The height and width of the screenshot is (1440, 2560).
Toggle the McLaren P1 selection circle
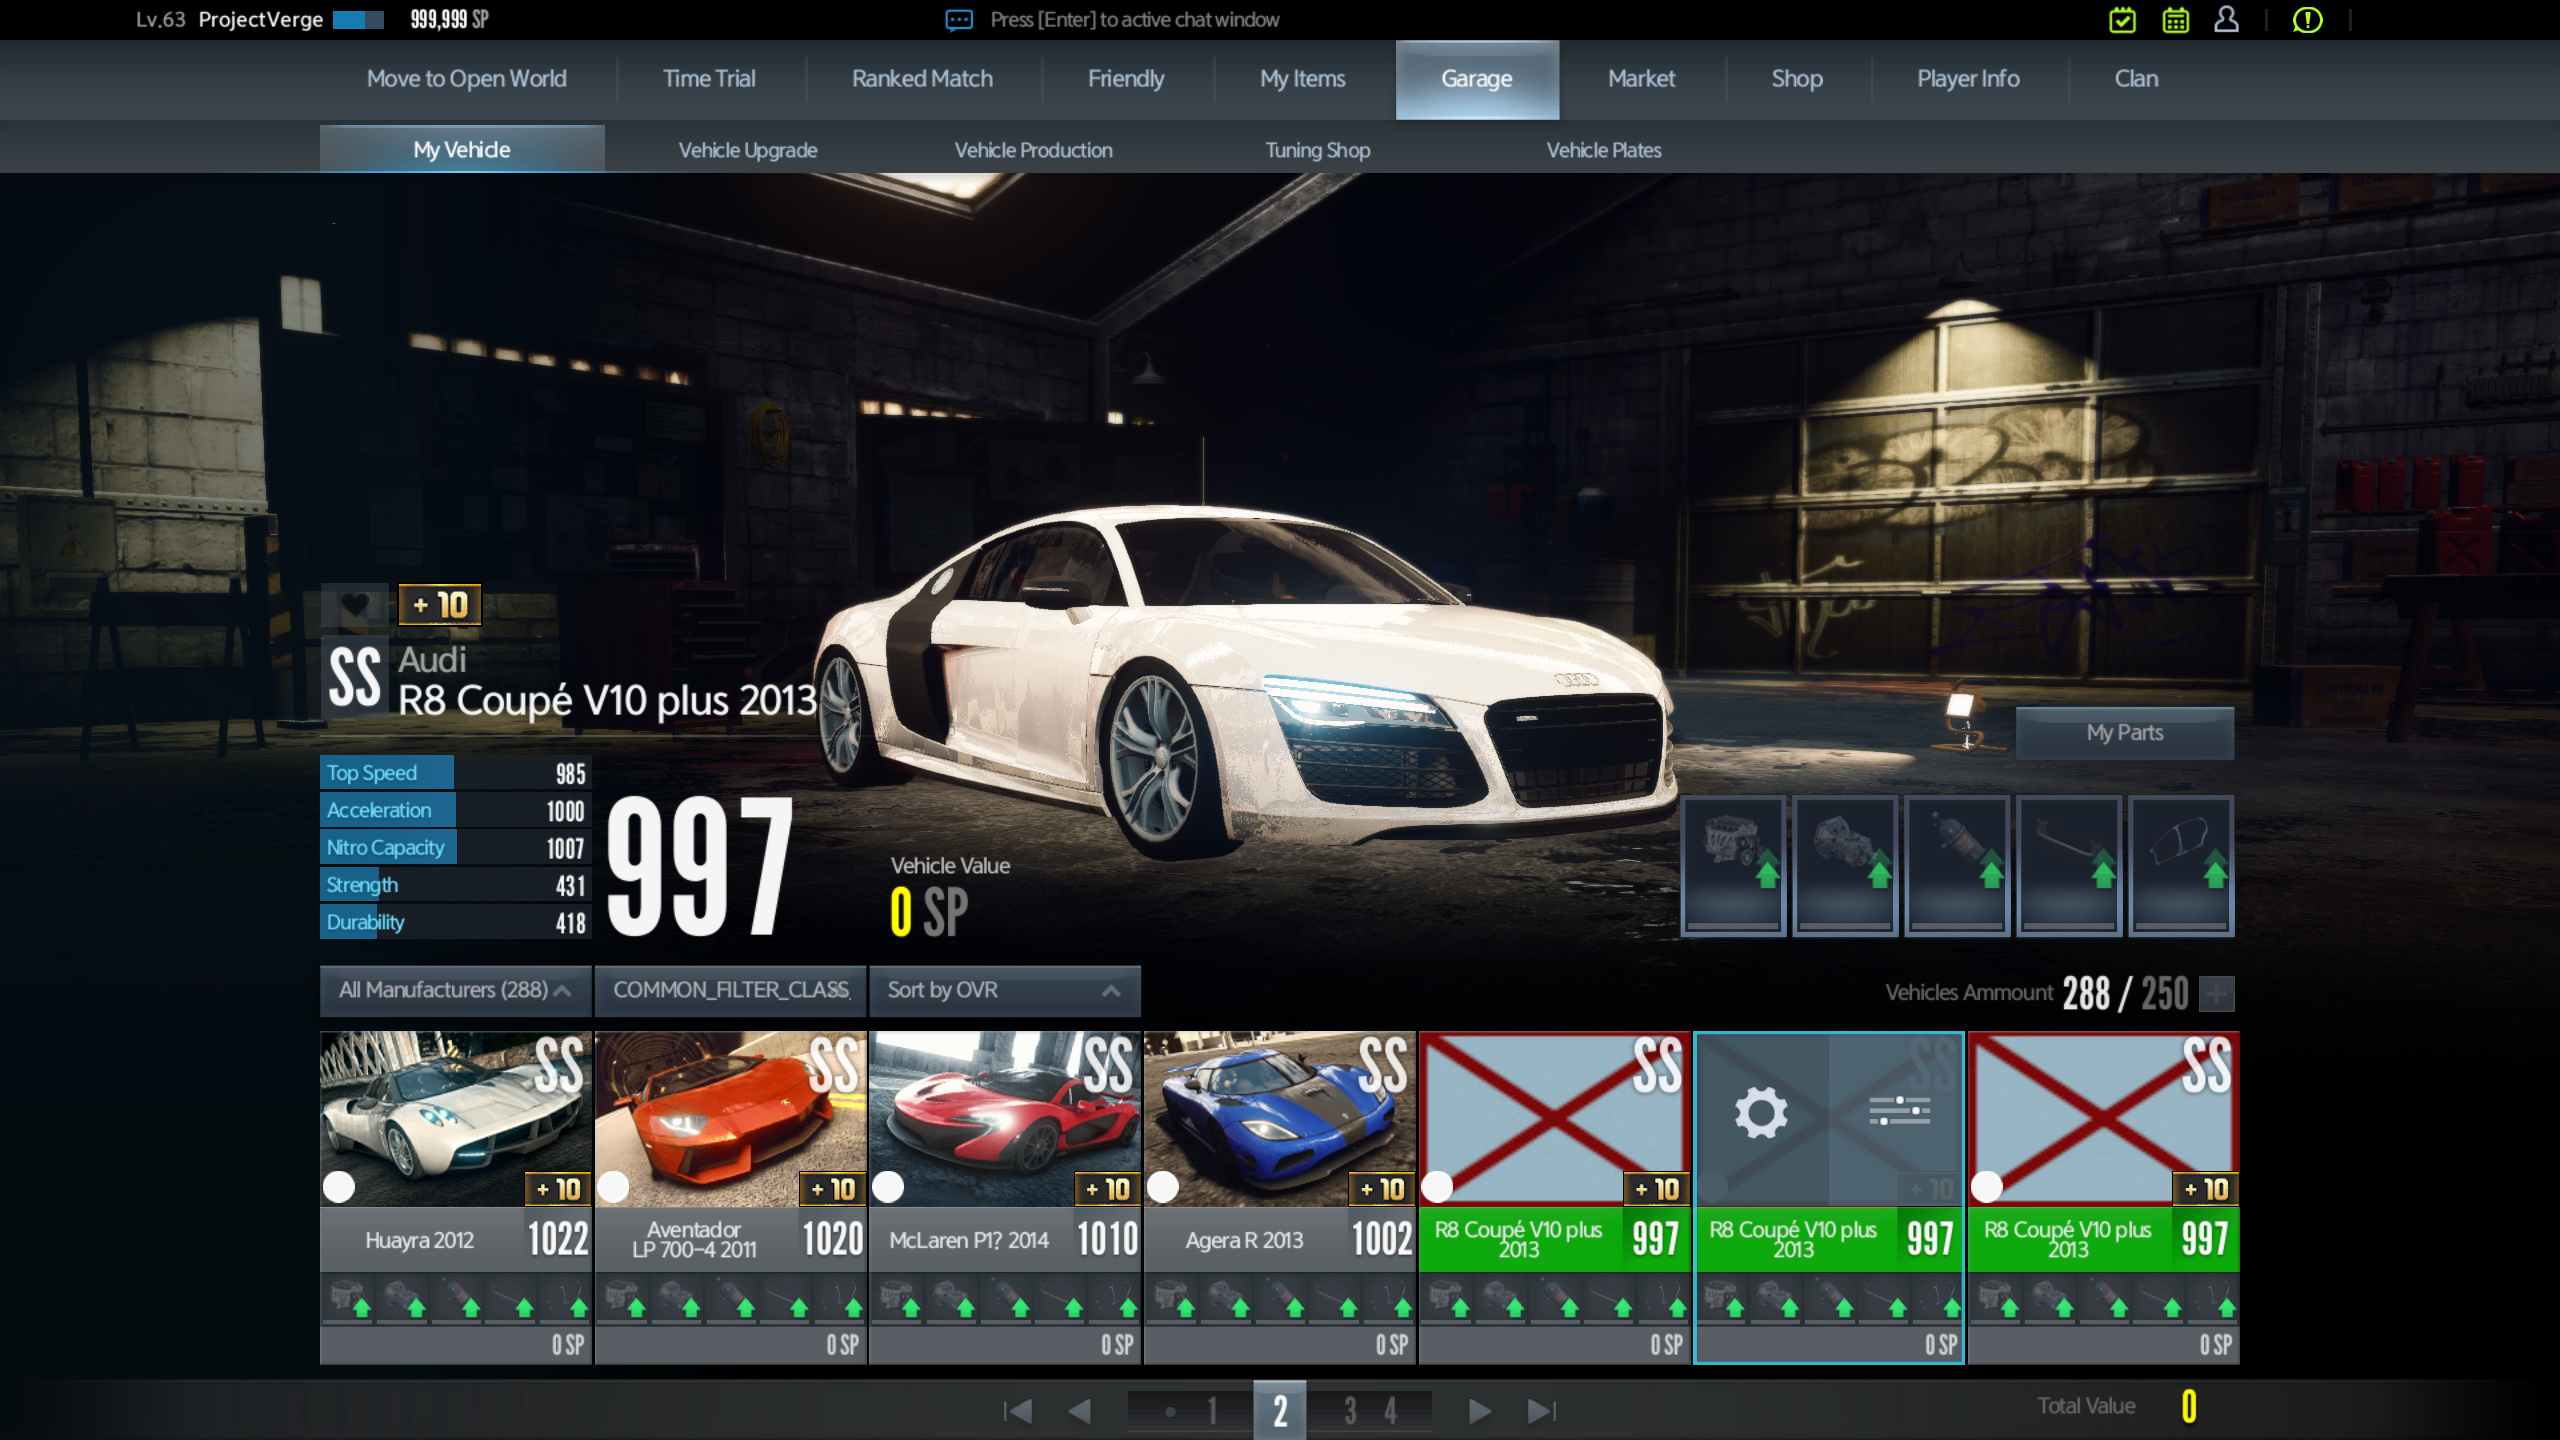click(x=888, y=1187)
